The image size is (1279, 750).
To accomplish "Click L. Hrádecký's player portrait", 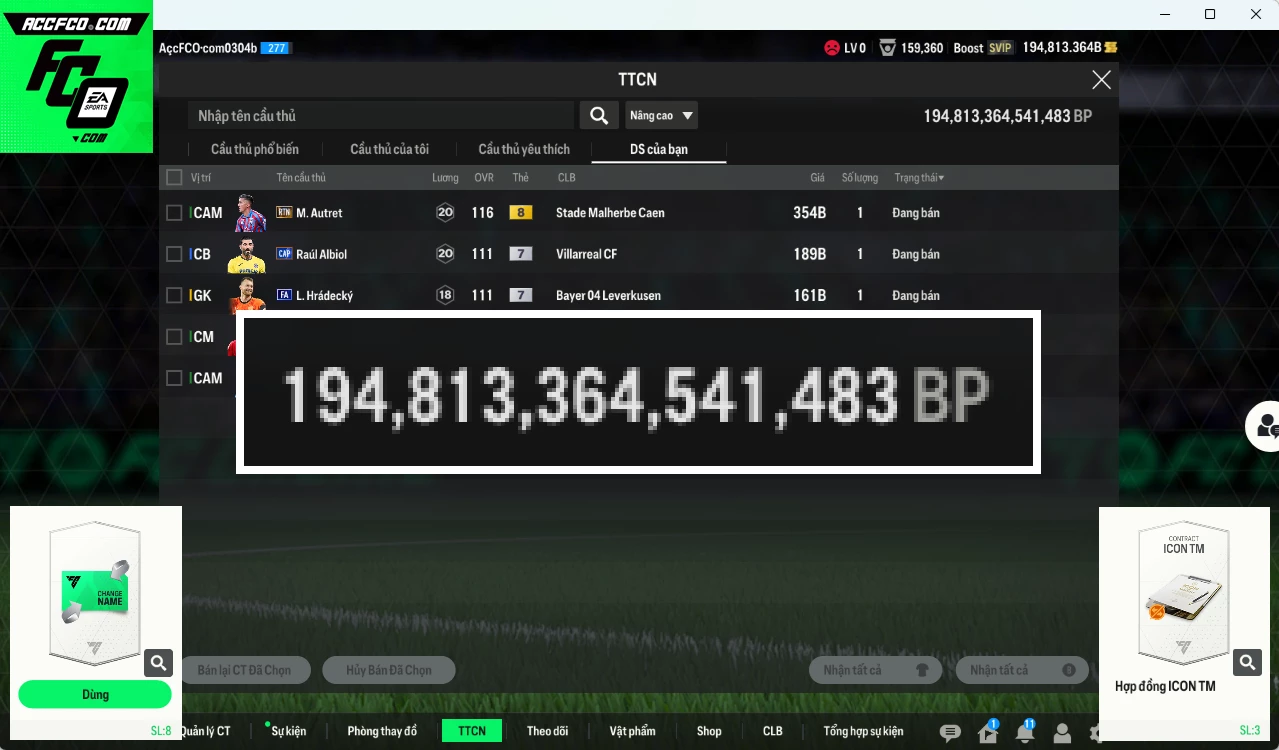I will point(247,295).
